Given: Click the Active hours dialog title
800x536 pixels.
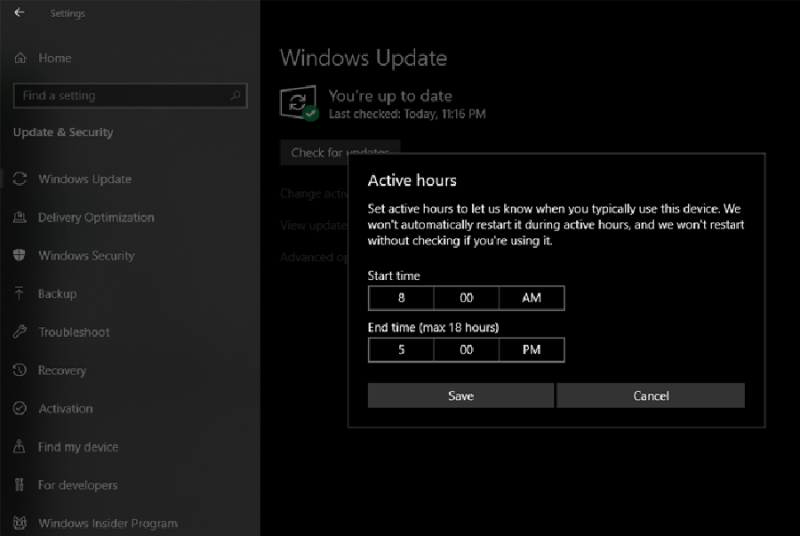Looking at the screenshot, I should point(412,181).
